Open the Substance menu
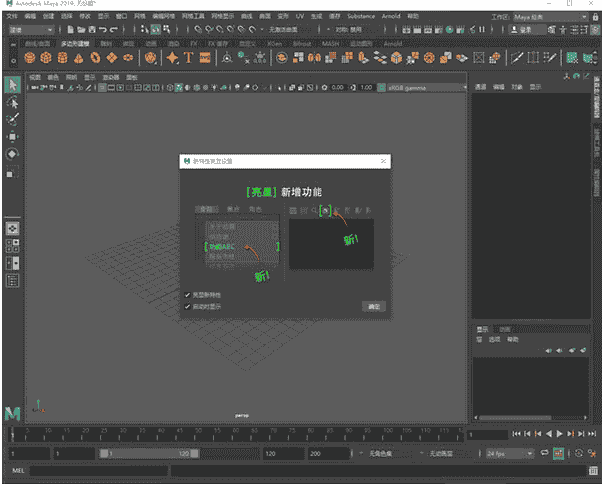 [361, 16]
